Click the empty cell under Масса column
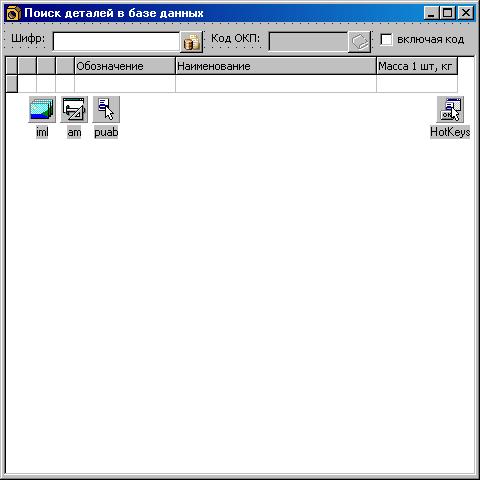The height and width of the screenshot is (480, 480). (x=417, y=84)
